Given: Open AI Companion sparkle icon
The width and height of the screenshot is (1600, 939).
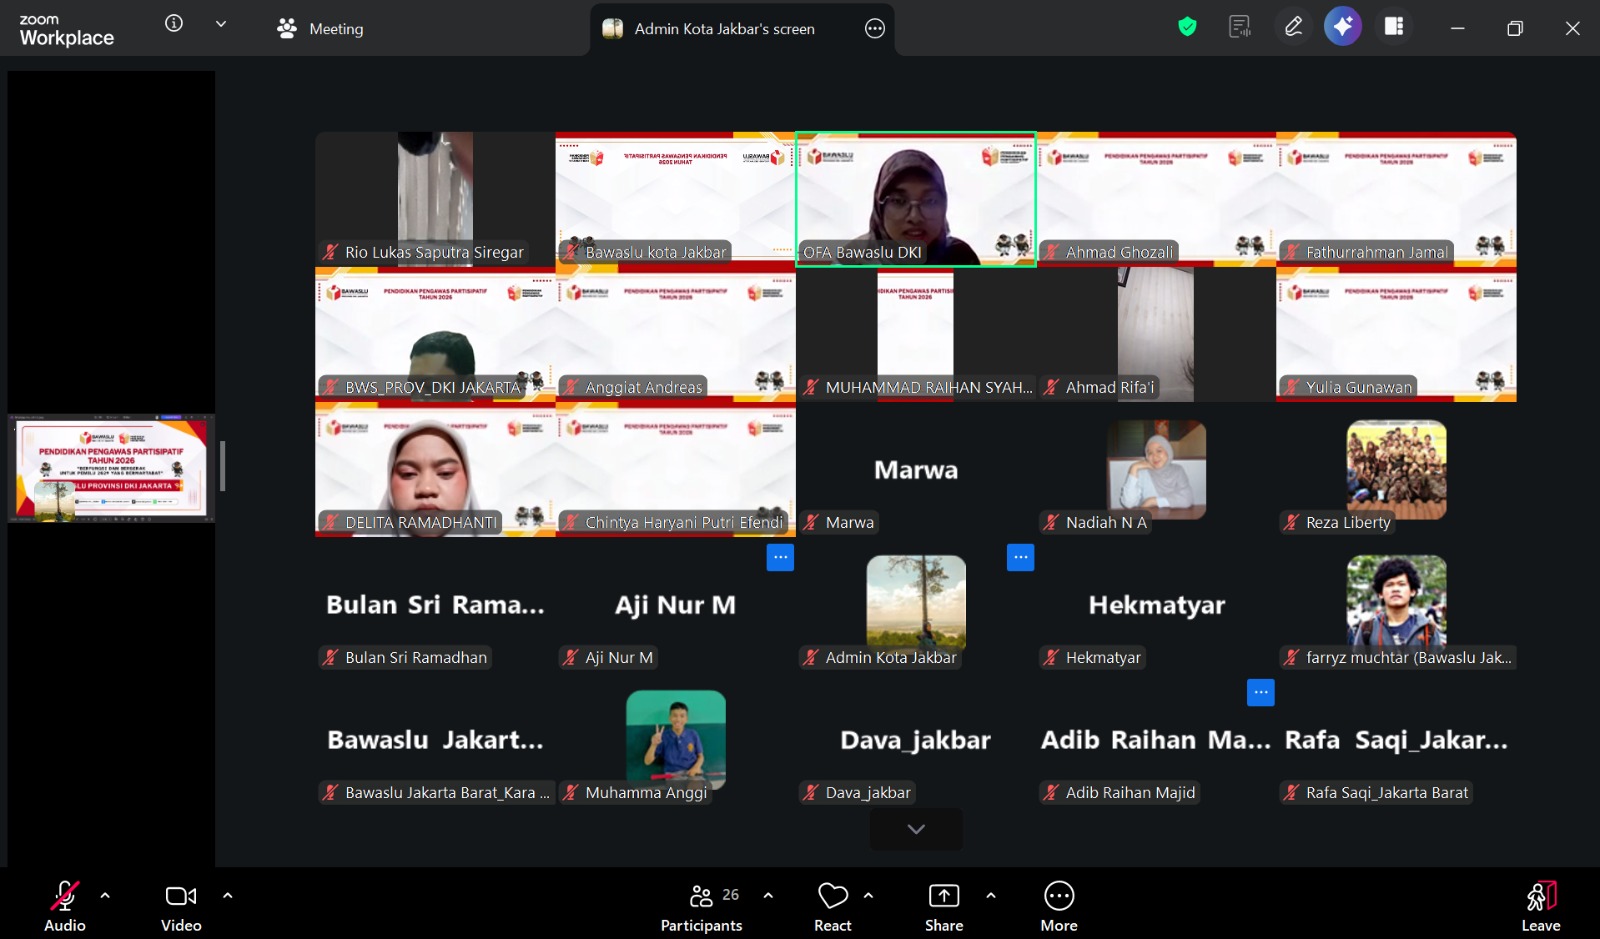Looking at the screenshot, I should point(1343,27).
